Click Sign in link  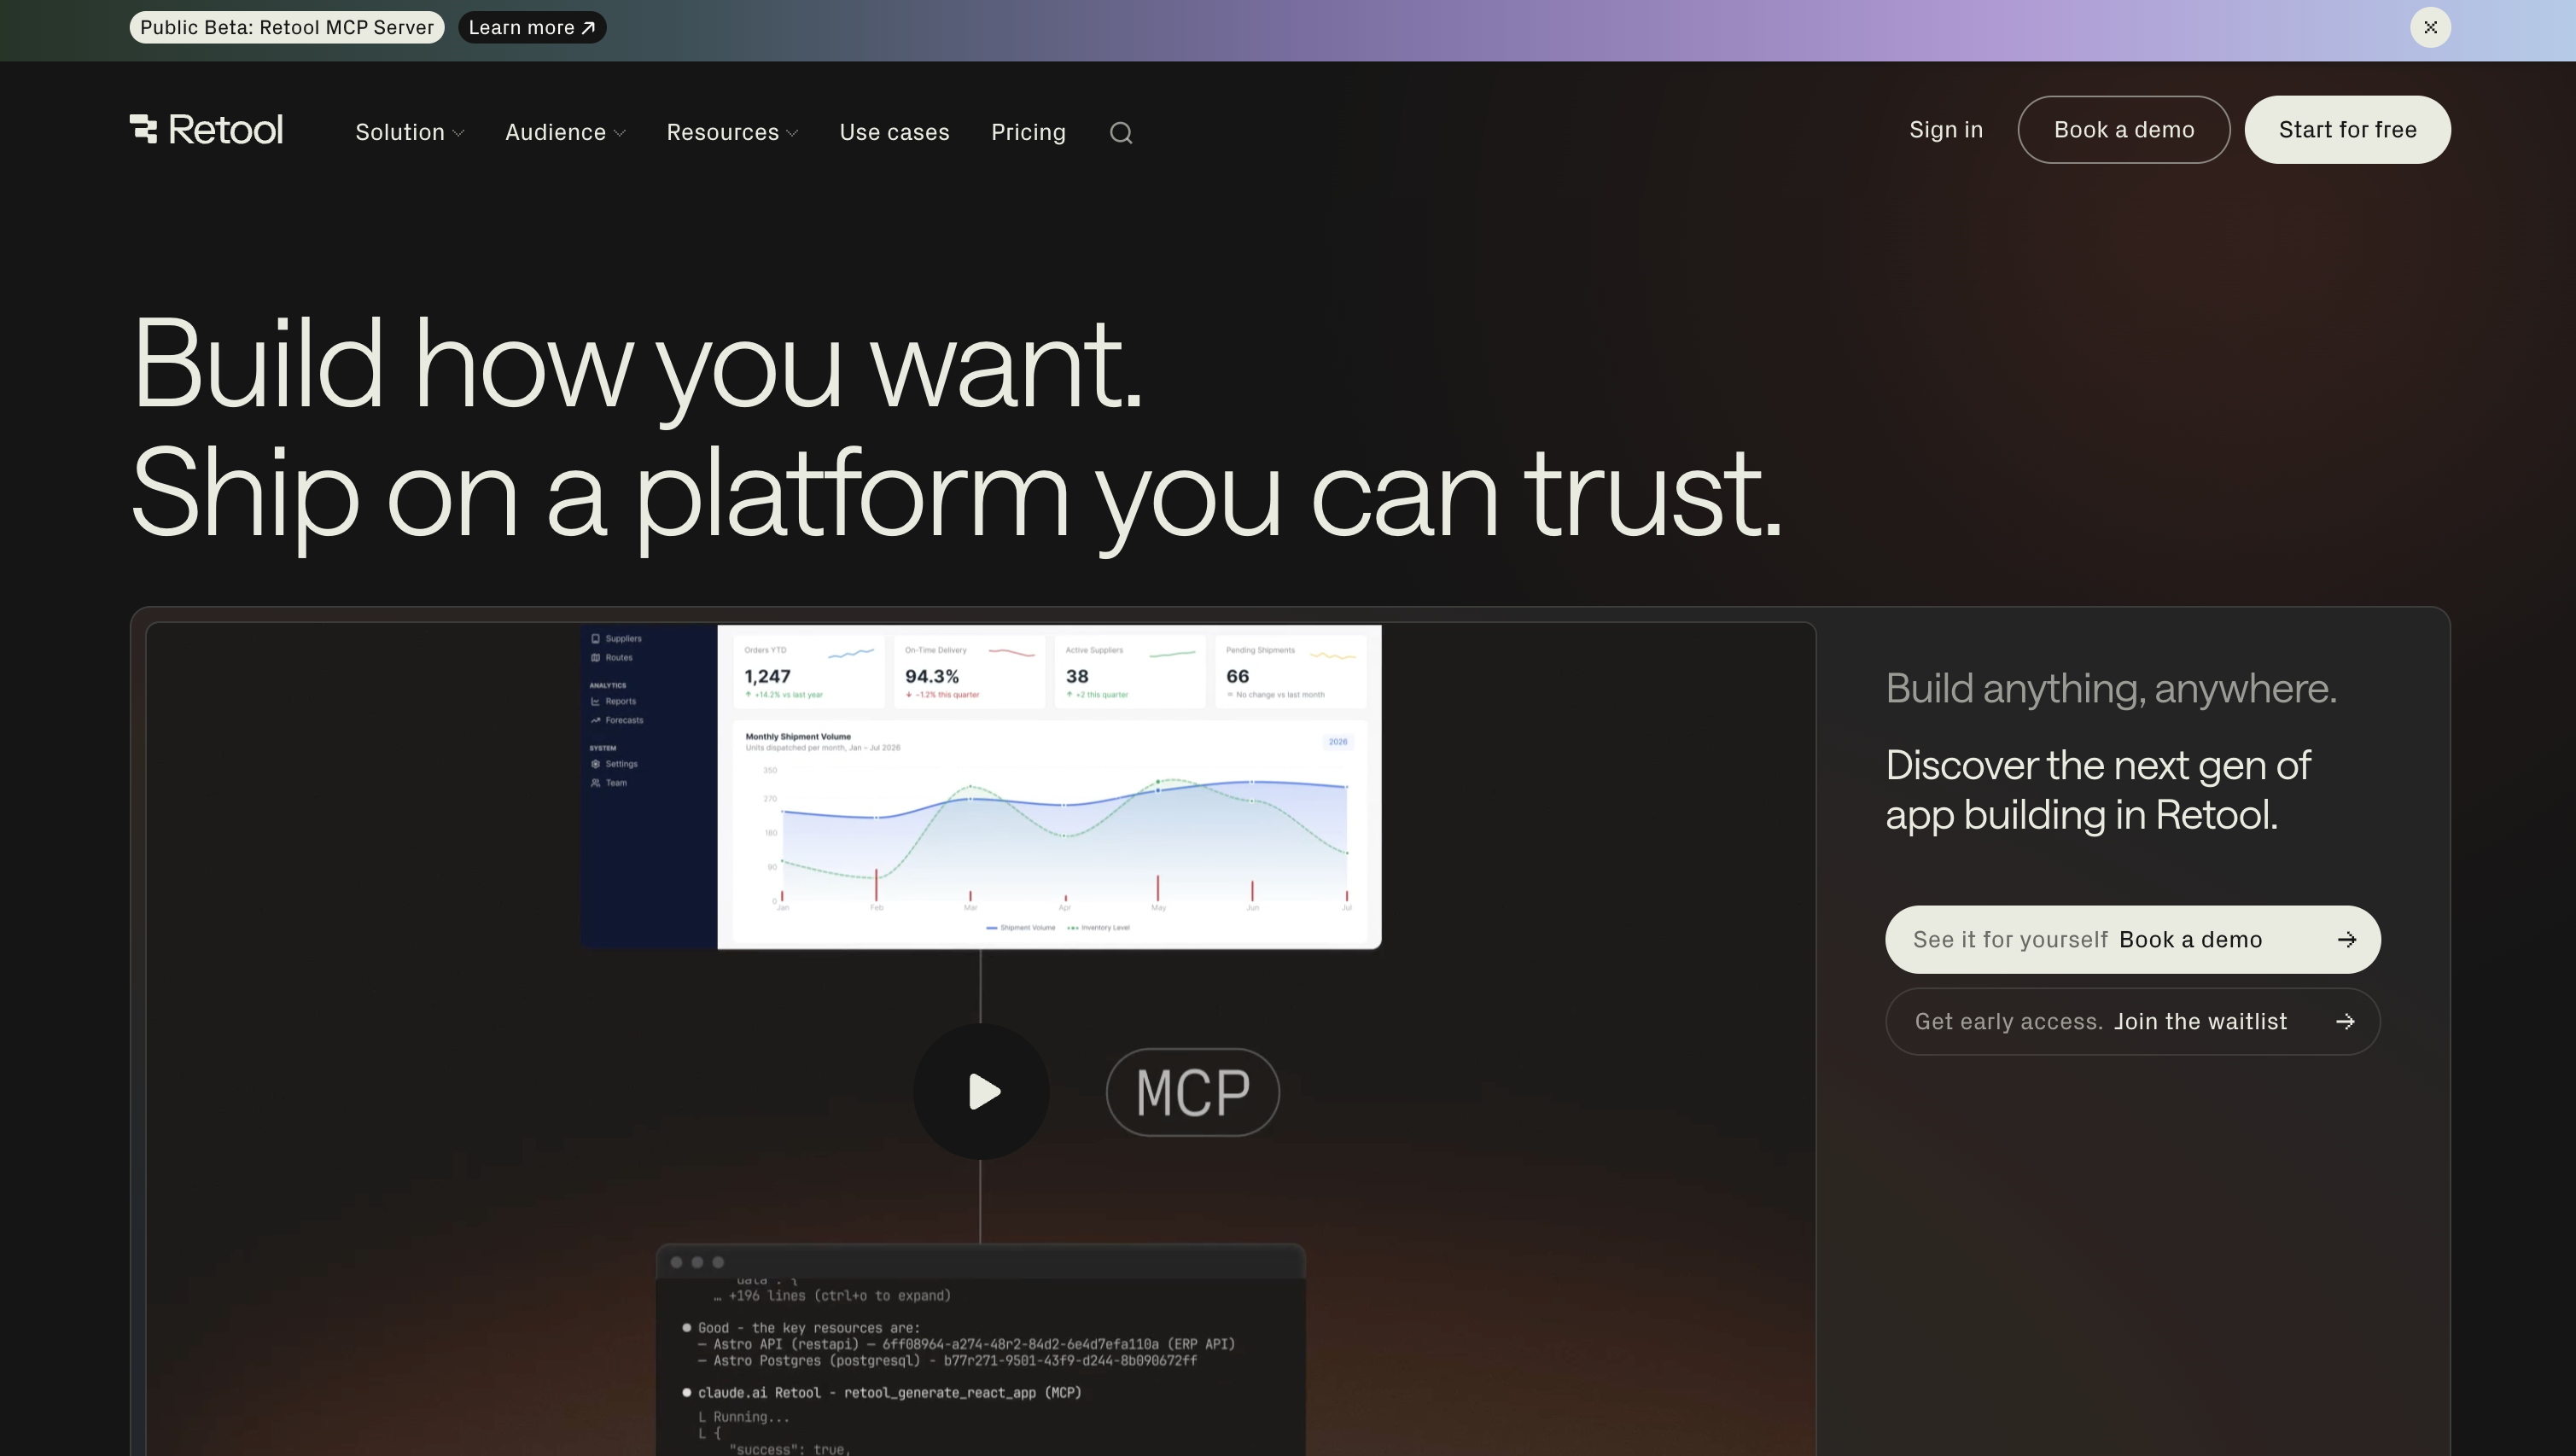1946,130
